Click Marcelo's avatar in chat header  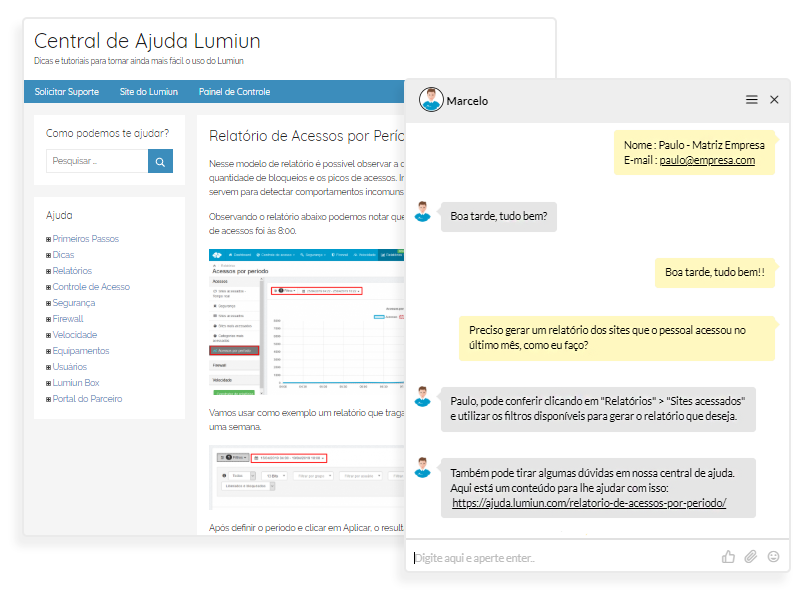coord(431,99)
